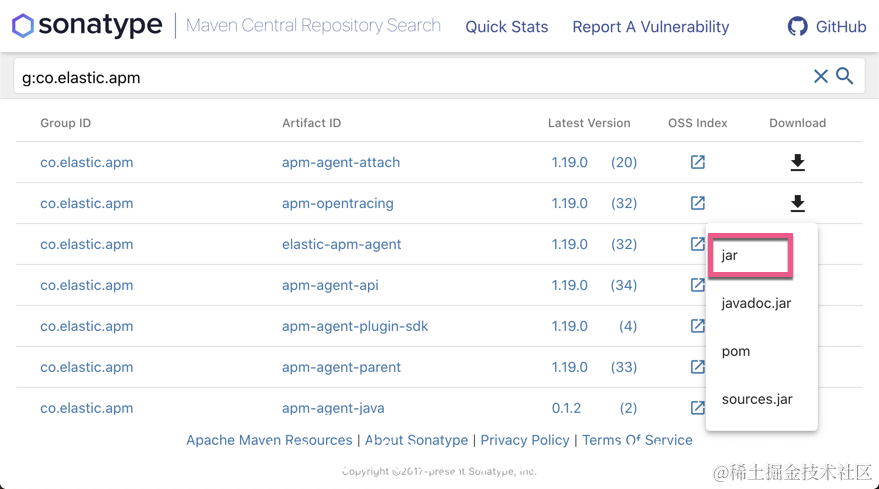Open OSS Index for apm-agent-api
Screen dimensions: 879x489
697,285
